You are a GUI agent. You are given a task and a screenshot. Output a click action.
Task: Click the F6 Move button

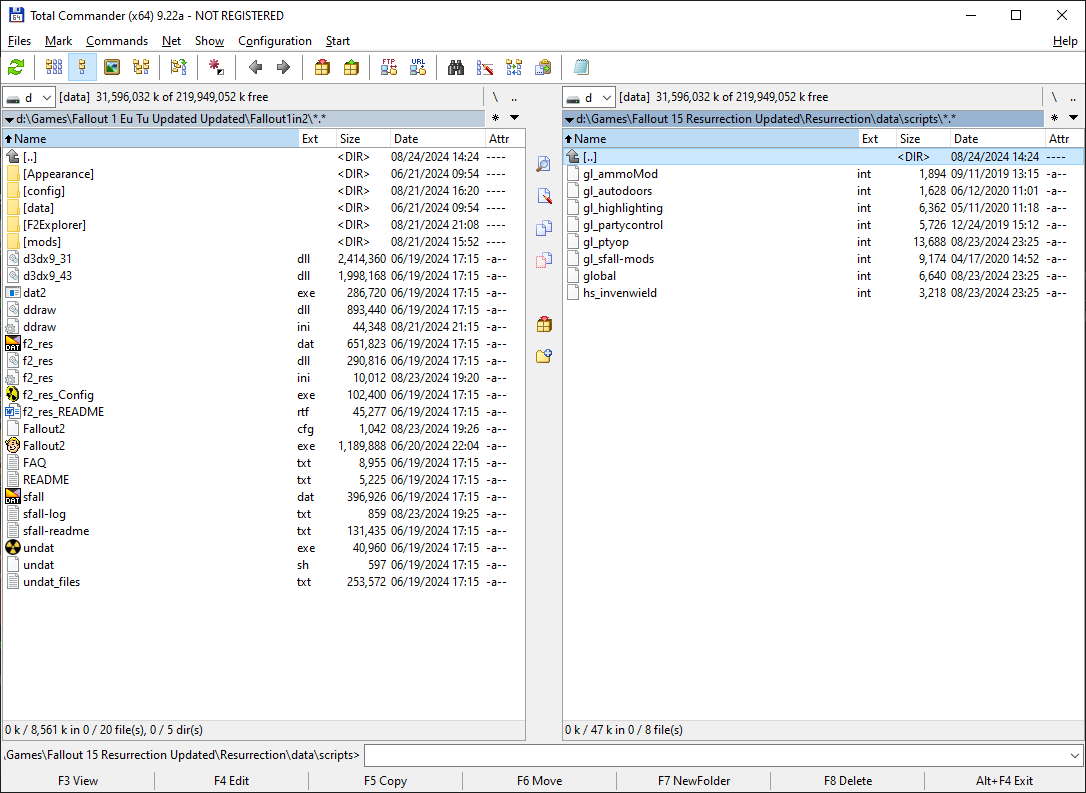[x=540, y=781]
